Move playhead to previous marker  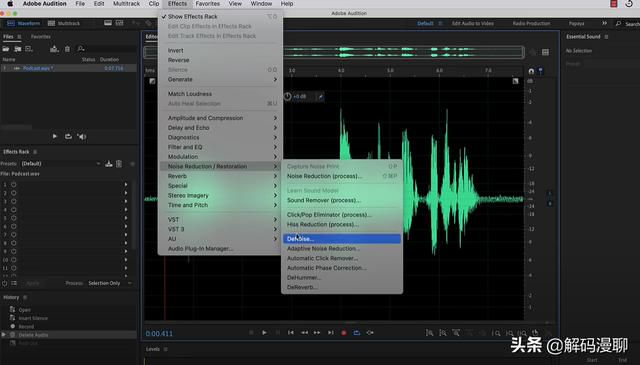(x=291, y=333)
